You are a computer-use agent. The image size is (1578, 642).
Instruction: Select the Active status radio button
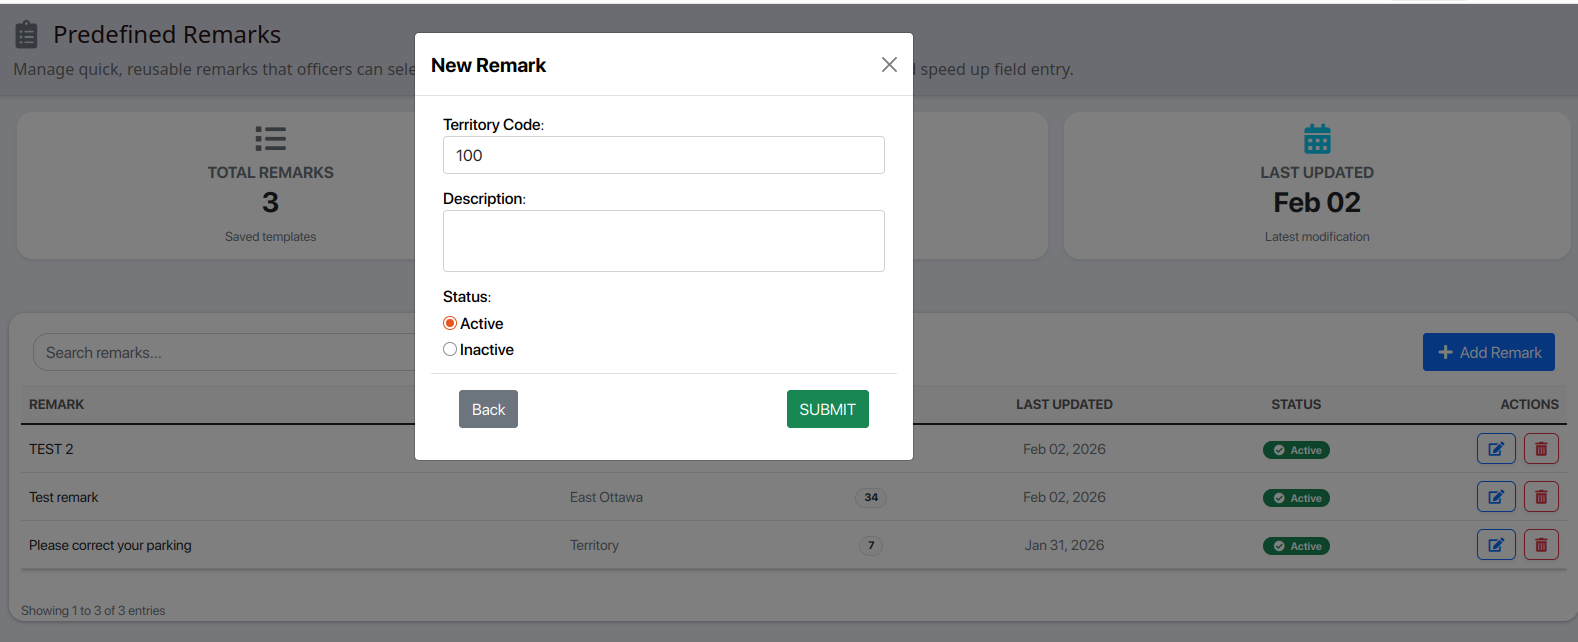pos(450,323)
